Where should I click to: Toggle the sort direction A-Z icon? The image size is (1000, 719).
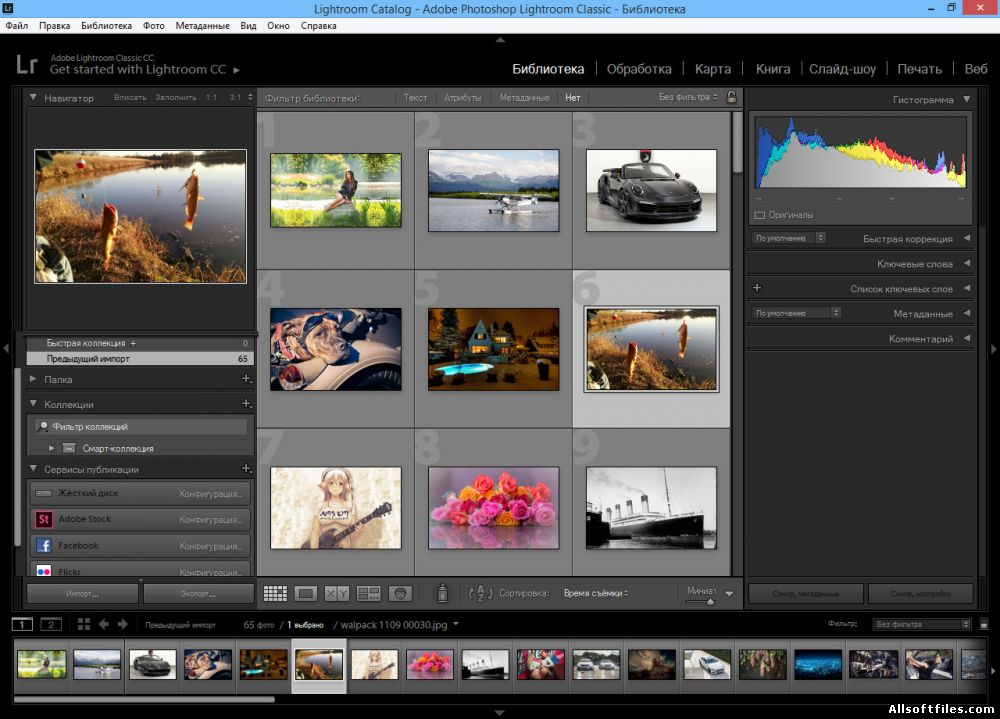(x=481, y=593)
